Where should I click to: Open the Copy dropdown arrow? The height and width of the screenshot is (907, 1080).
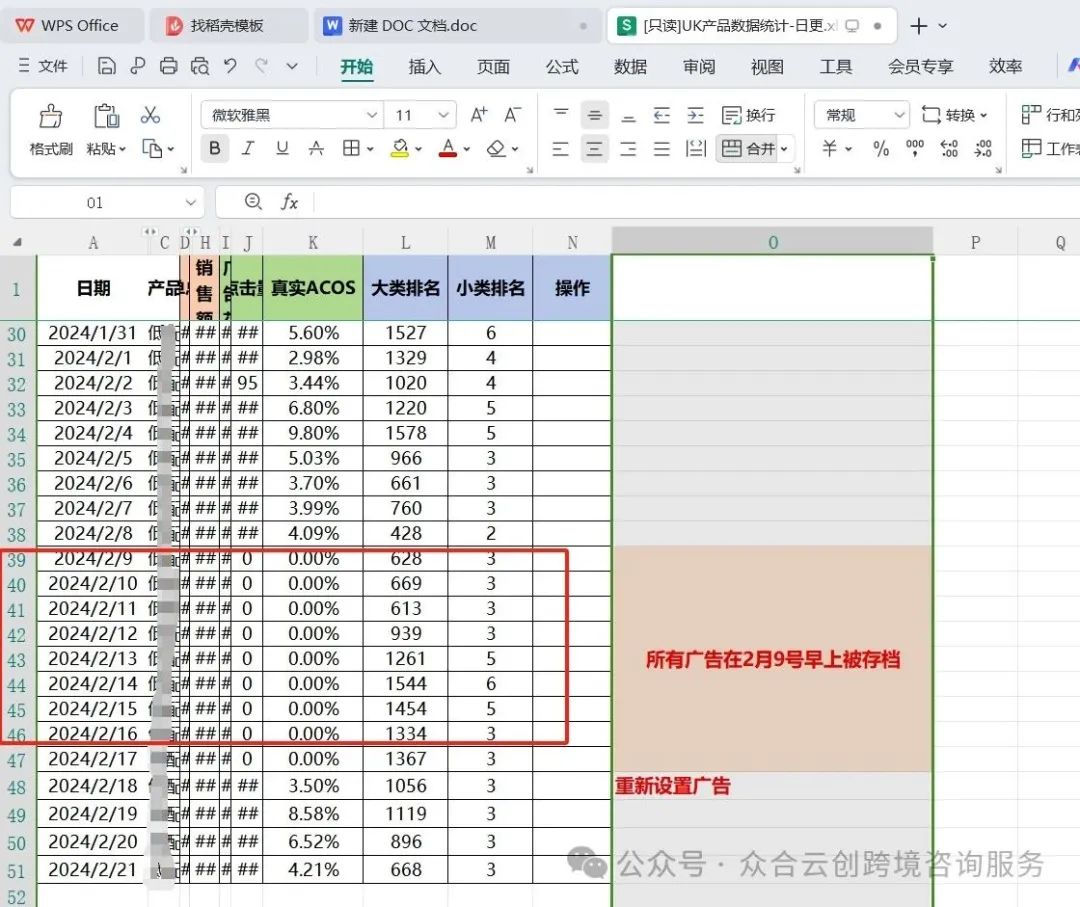tap(171, 149)
